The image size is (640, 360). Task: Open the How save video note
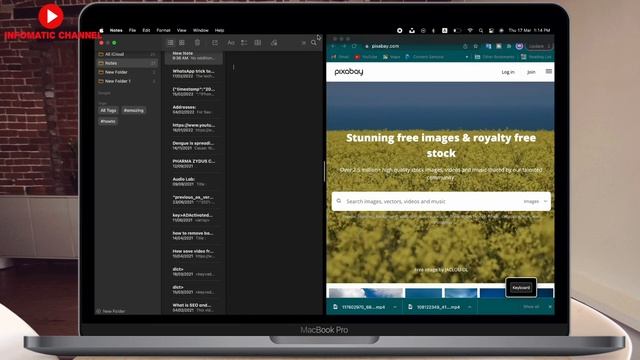click(x=193, y=253)
